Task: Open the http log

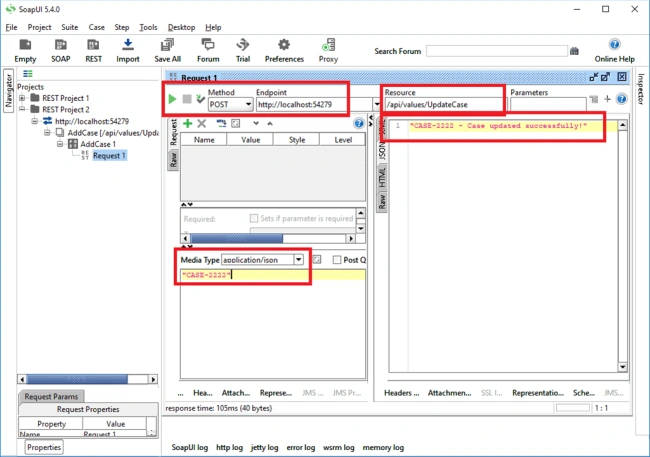Action: coord(229,447)
